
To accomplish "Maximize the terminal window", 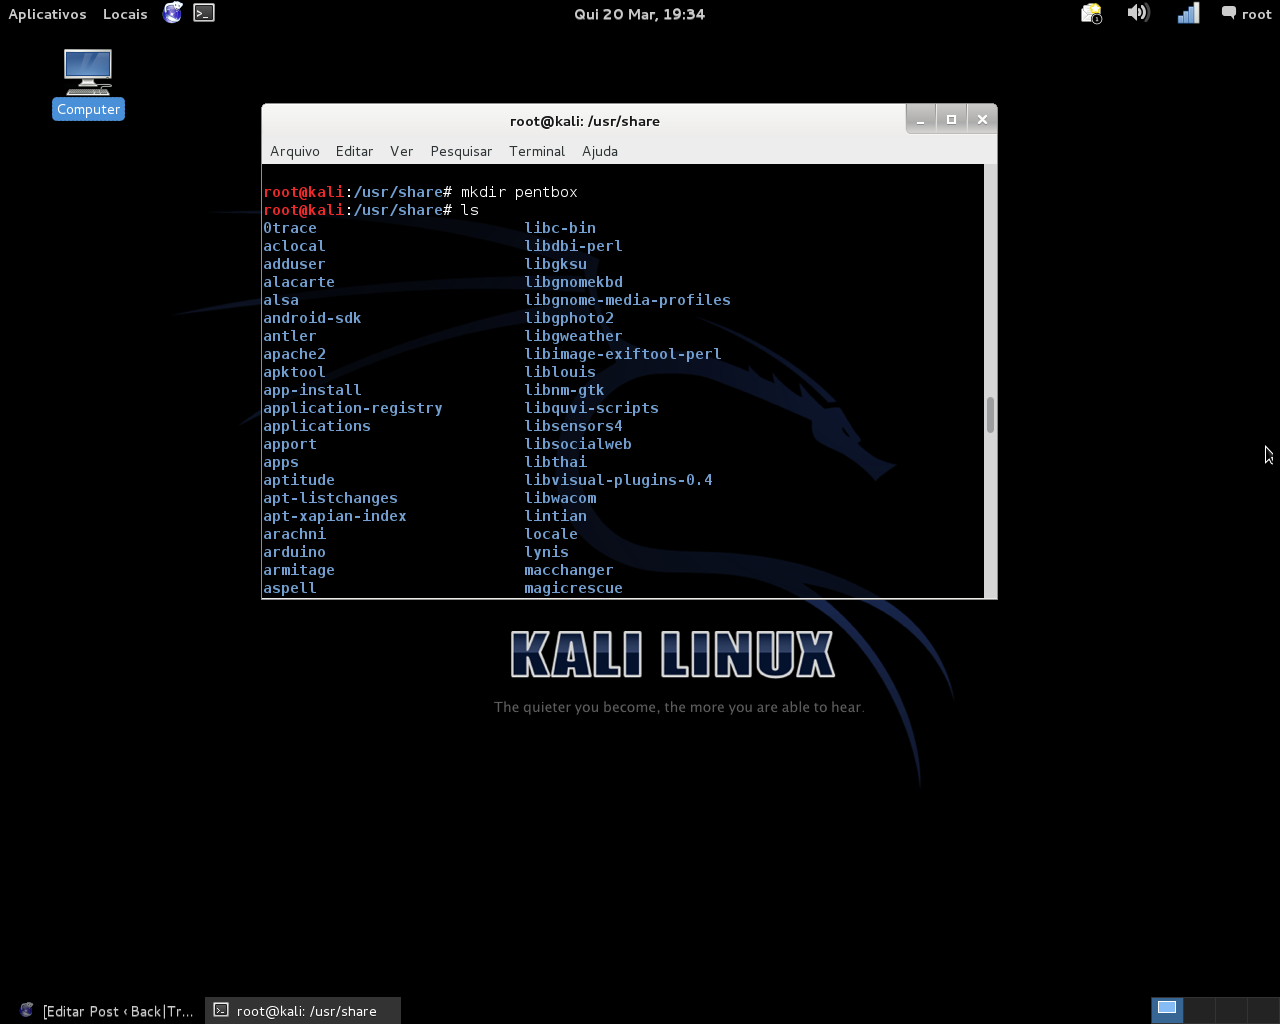I will 951,119.
